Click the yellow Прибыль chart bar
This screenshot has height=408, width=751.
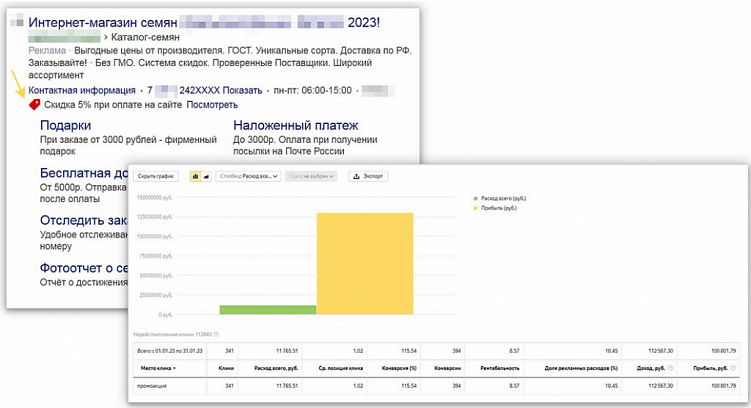[x=365, y=264]
